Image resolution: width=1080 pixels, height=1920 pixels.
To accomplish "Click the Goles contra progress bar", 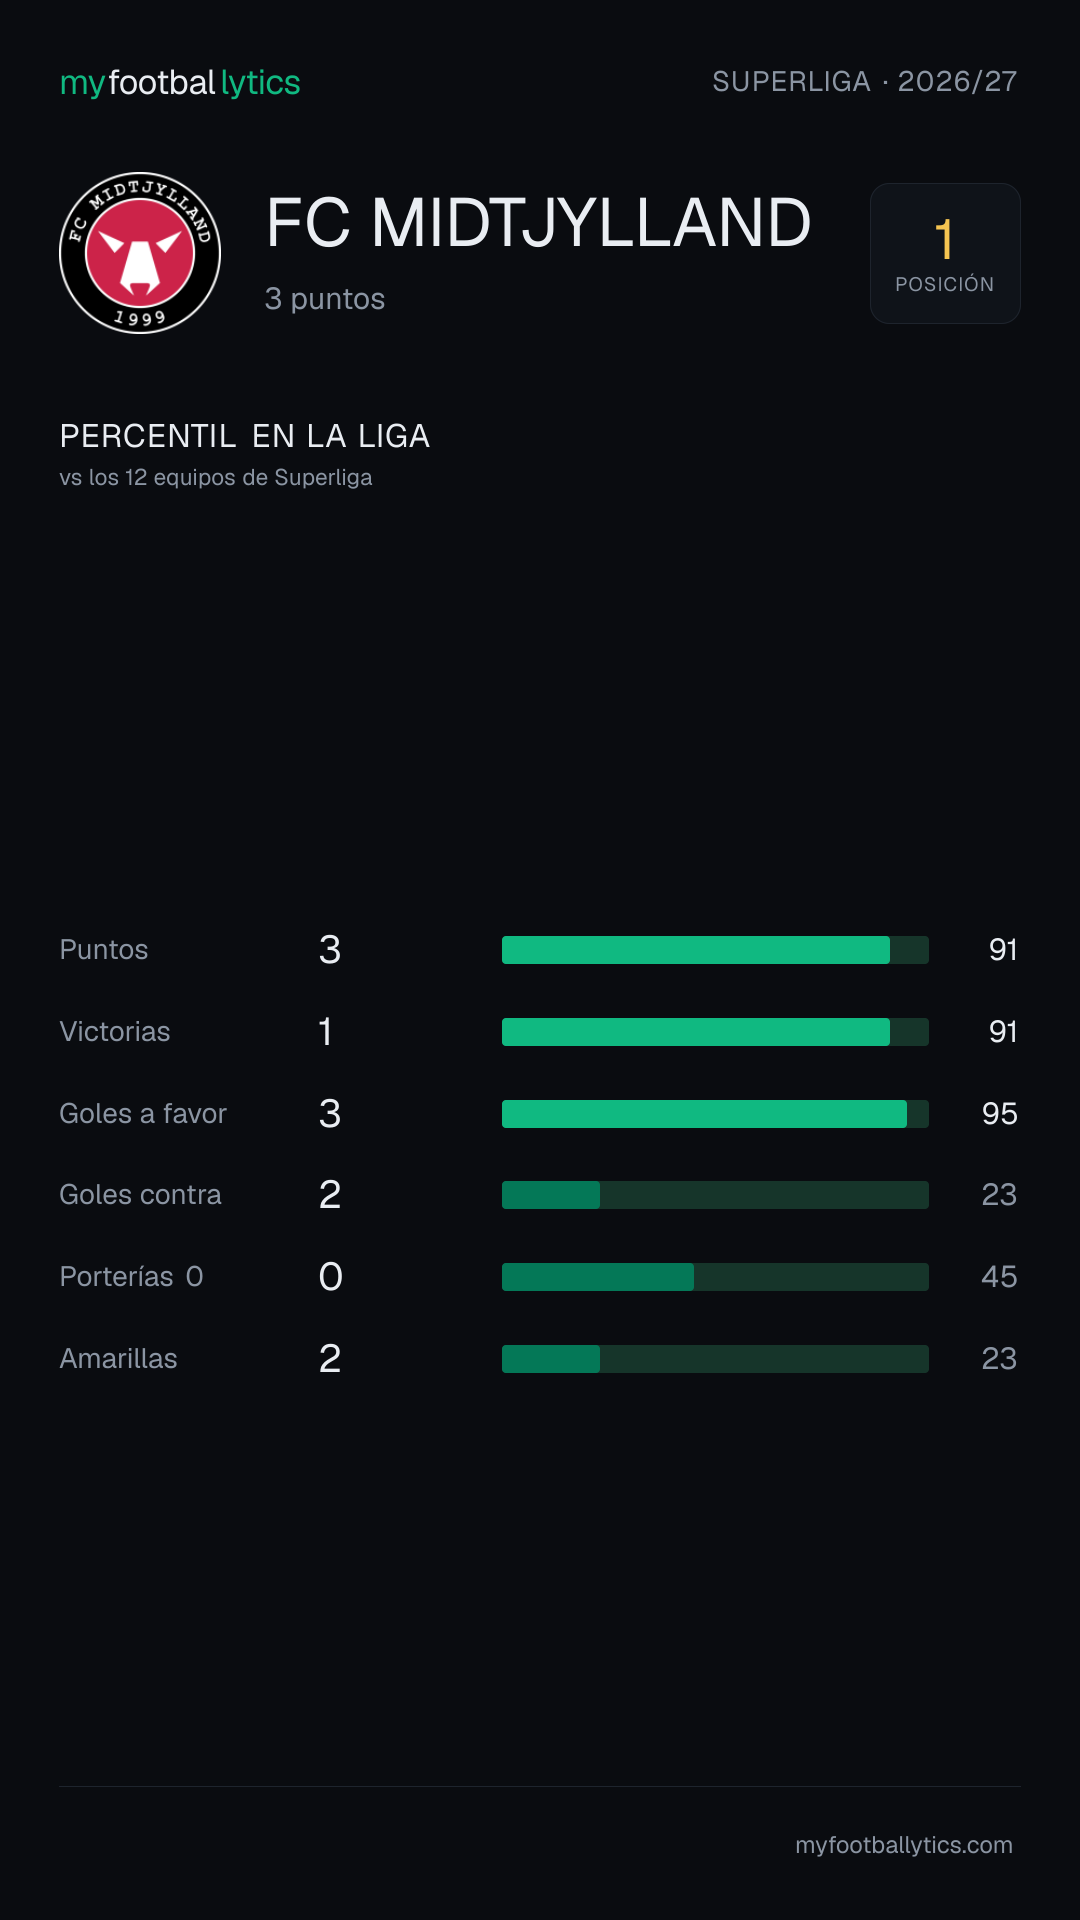I will (715, 1195).
